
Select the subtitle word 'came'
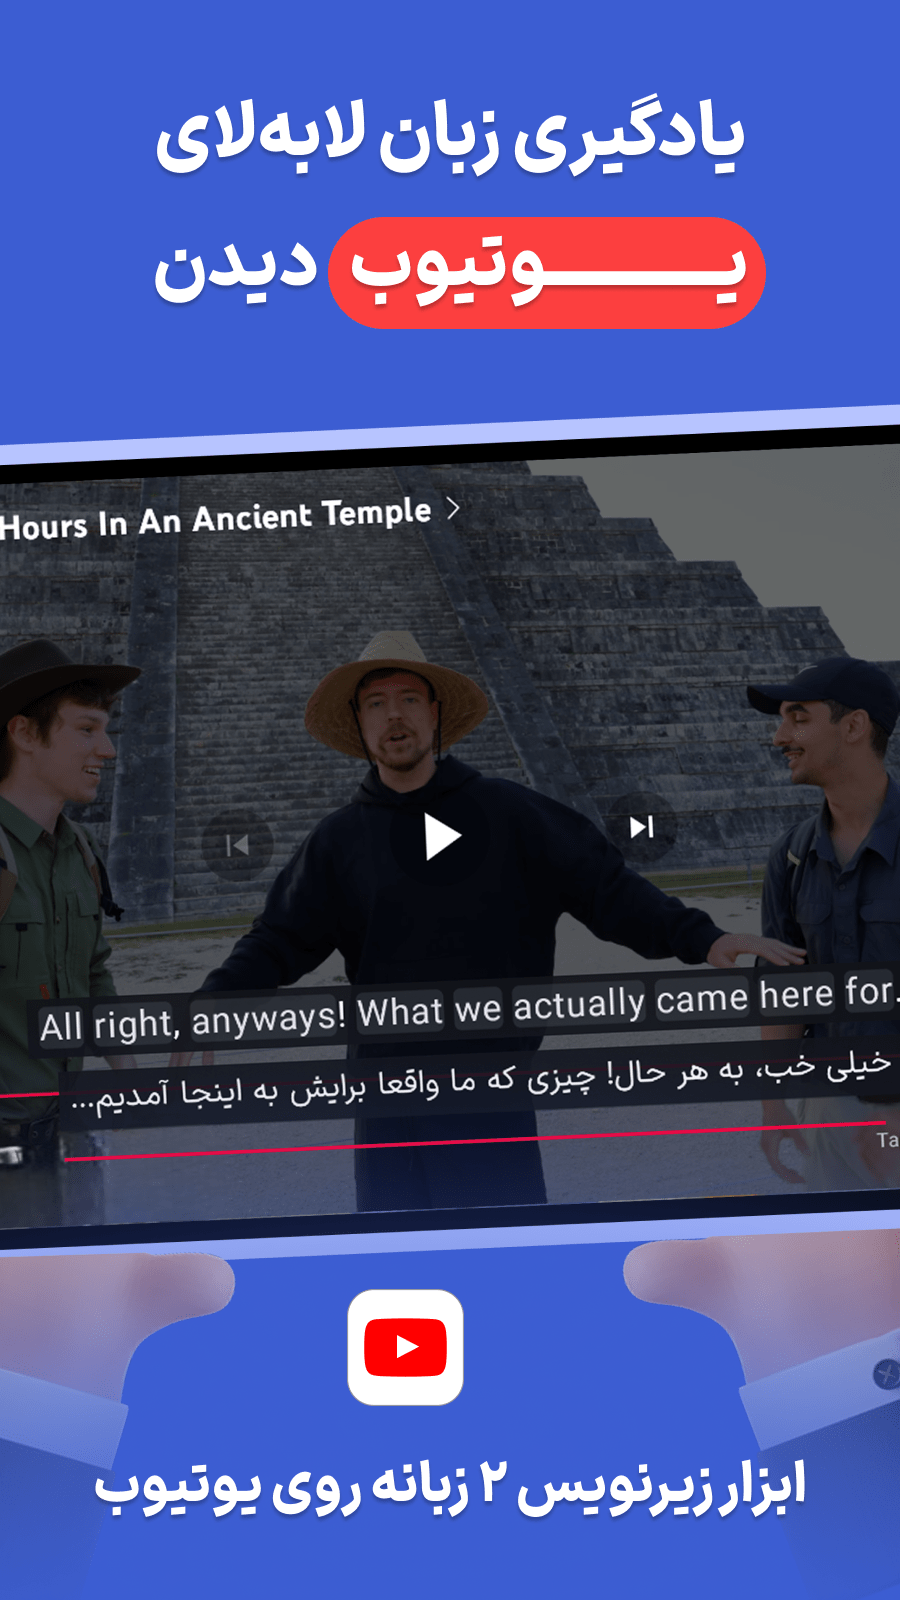pos(702,998)
